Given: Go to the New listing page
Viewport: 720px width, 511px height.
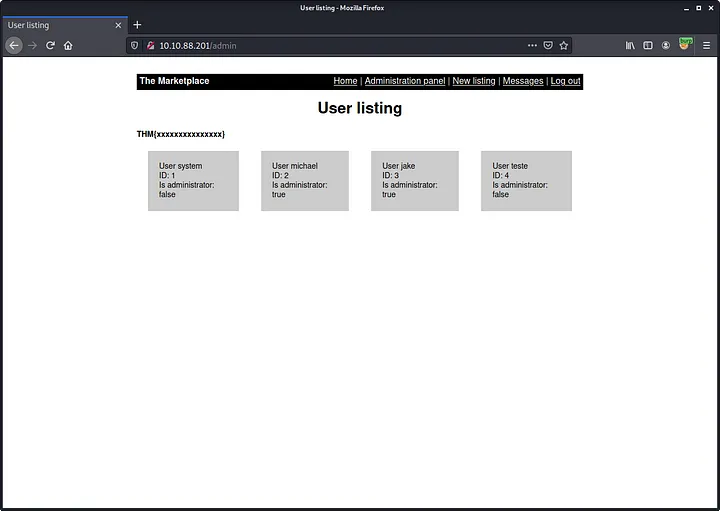Looking at the screenshot, I should tap(474, 81).
